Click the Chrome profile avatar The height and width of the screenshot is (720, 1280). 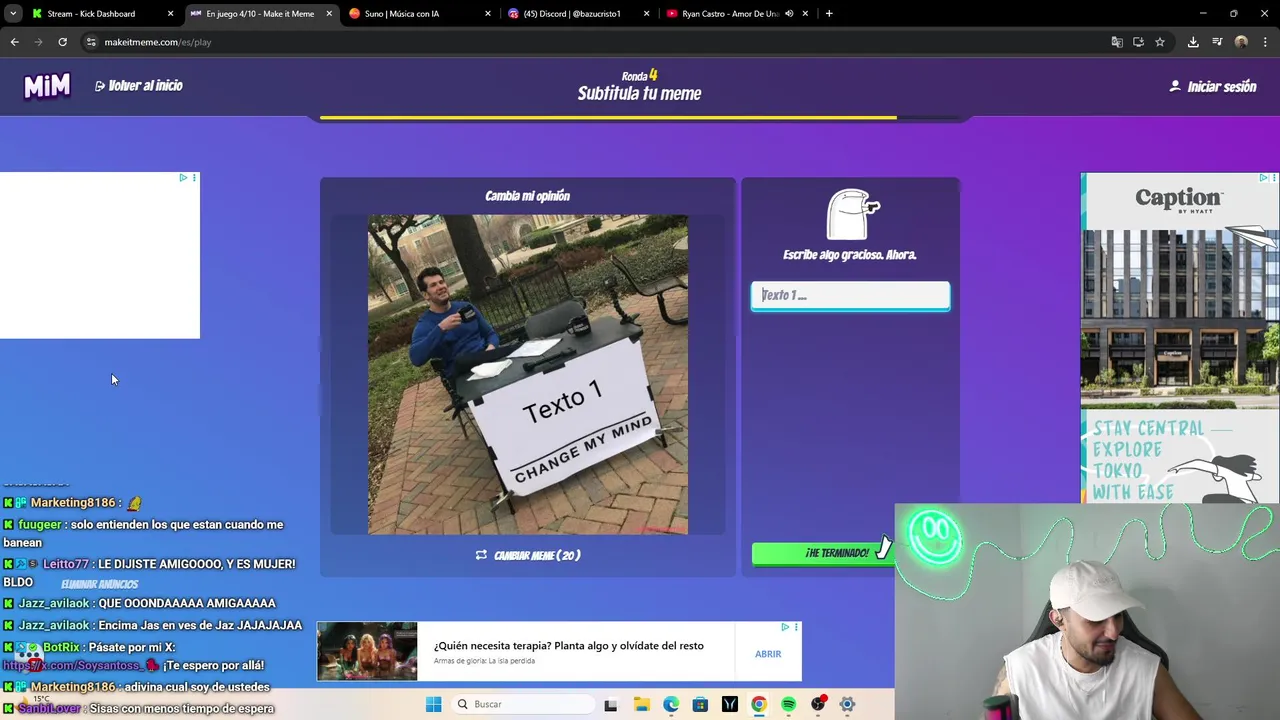click(1241, 42)
